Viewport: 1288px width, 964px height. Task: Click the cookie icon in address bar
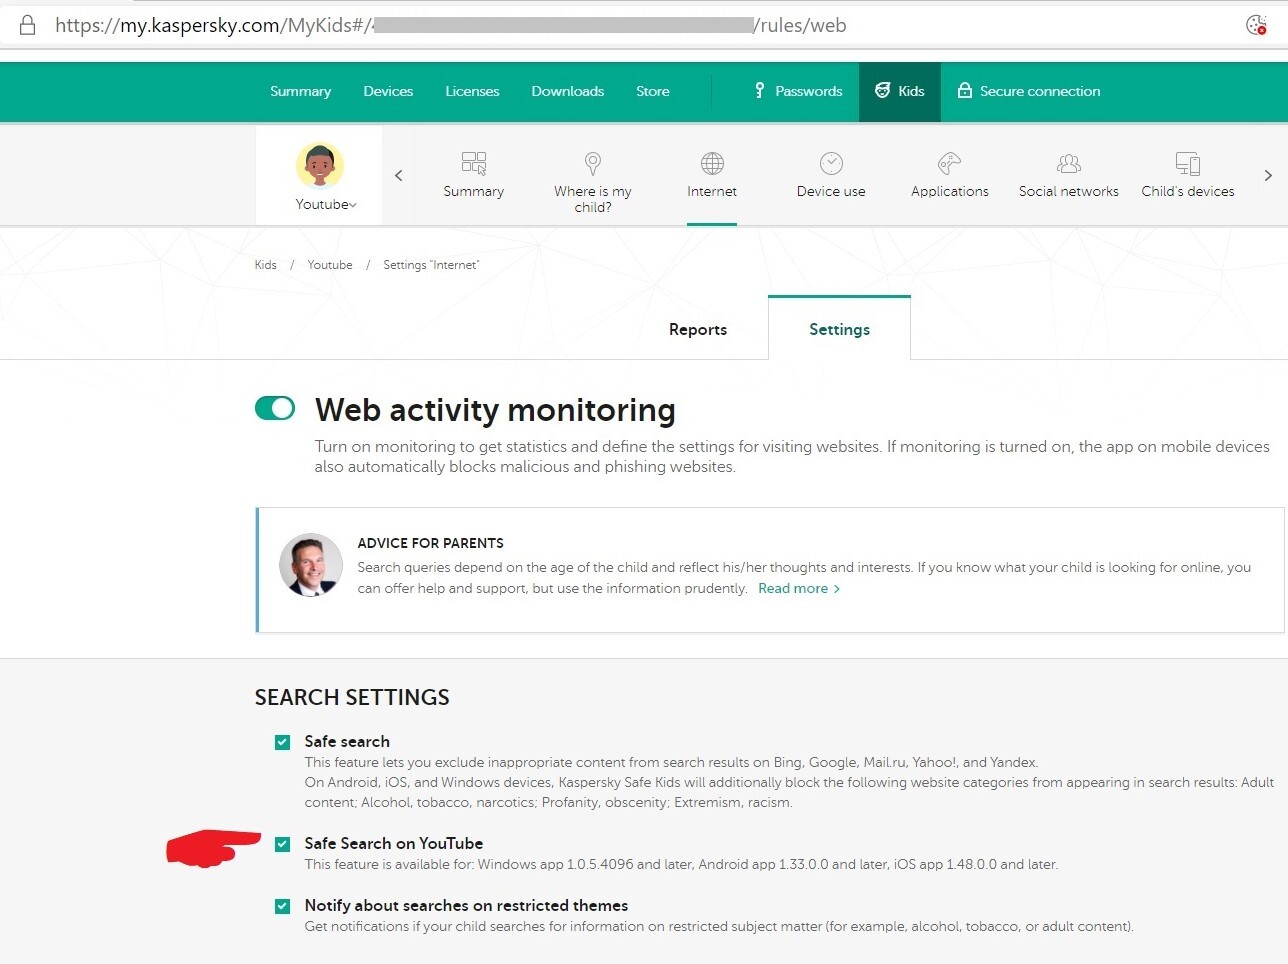coord(1257,25)
